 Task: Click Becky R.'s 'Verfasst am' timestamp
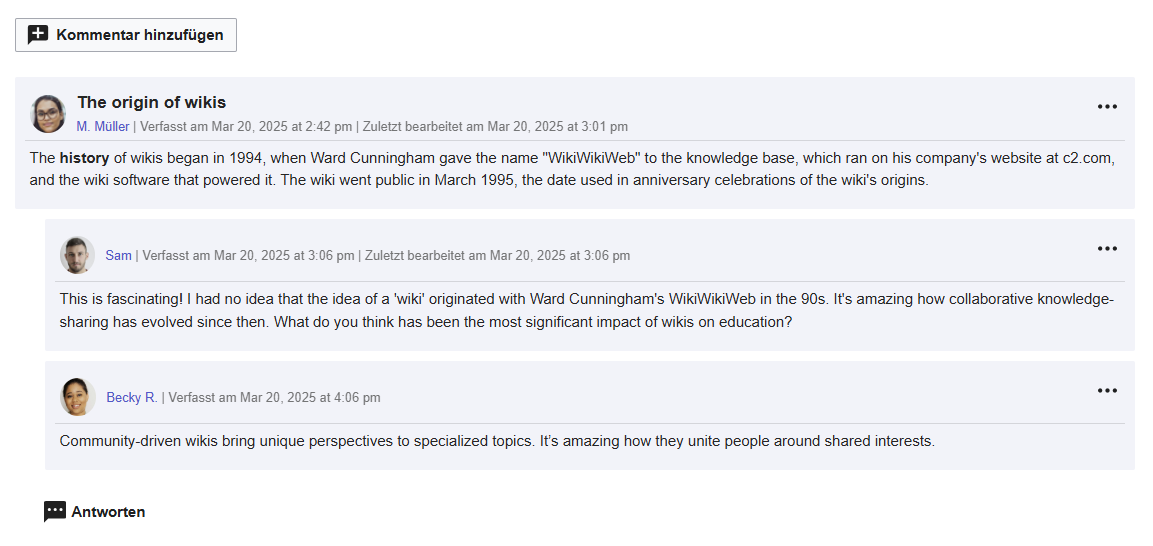pyautogui.click(x=274, y=398)
